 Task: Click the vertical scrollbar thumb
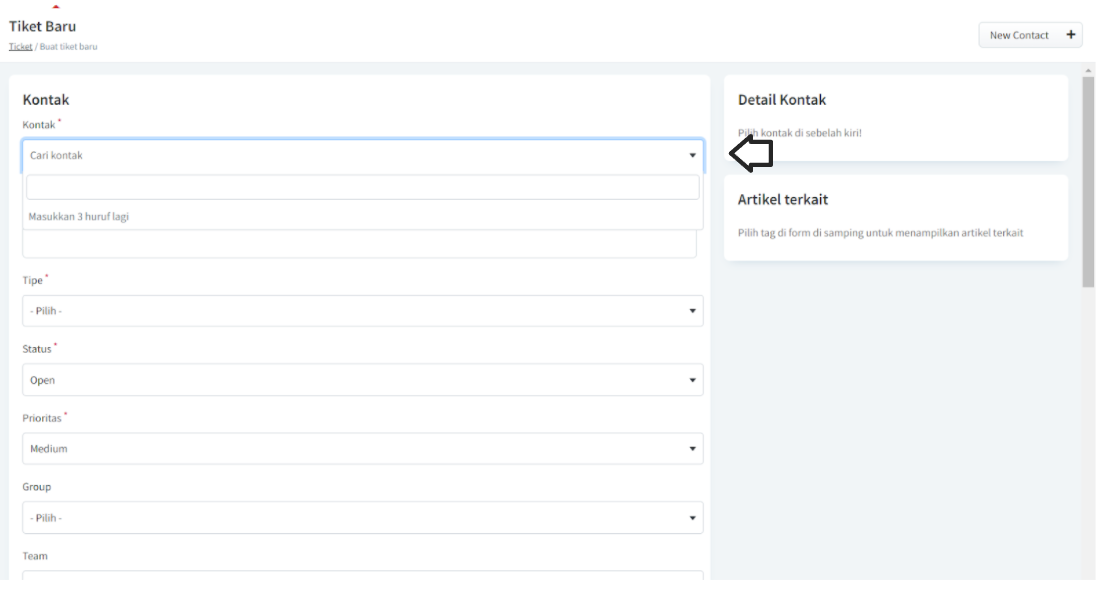coord(1088,180)
